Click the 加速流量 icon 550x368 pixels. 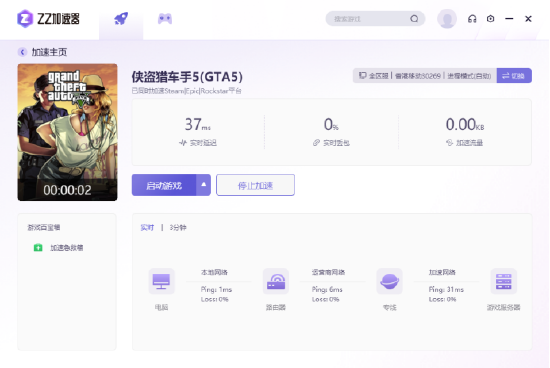pyautogui.click(x=449, y=142)
